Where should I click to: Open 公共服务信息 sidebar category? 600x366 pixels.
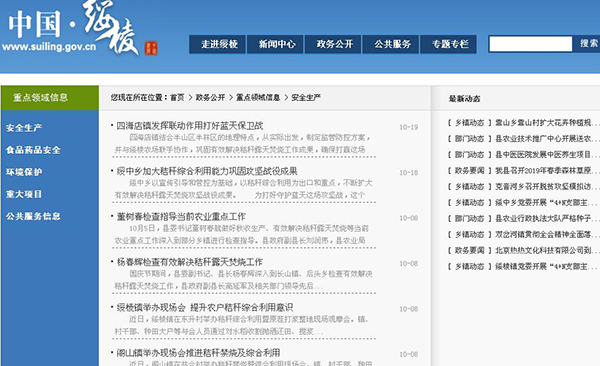tap(33, 216)
